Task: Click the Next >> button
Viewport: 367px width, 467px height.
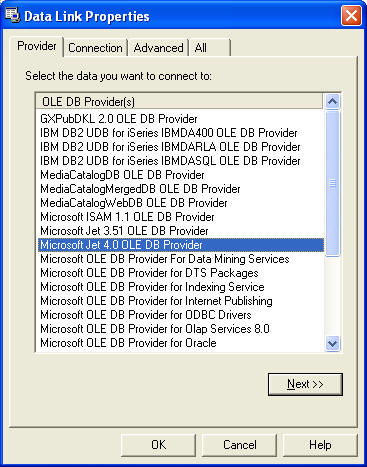Action: tap(305, 384)
